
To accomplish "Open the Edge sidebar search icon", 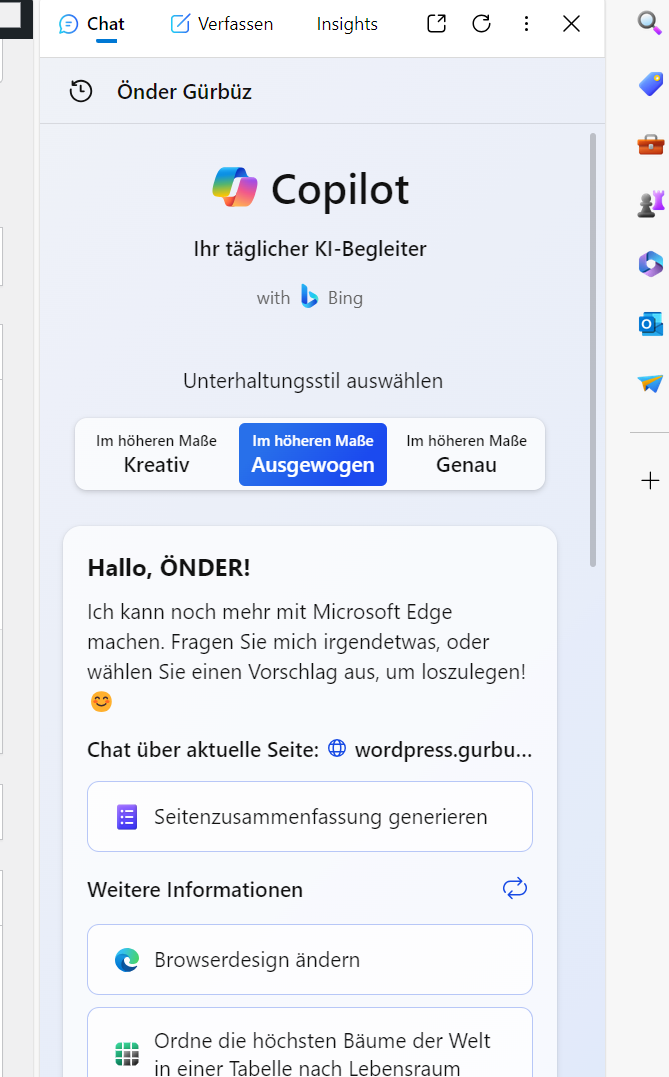I will (x=650, y=23).
